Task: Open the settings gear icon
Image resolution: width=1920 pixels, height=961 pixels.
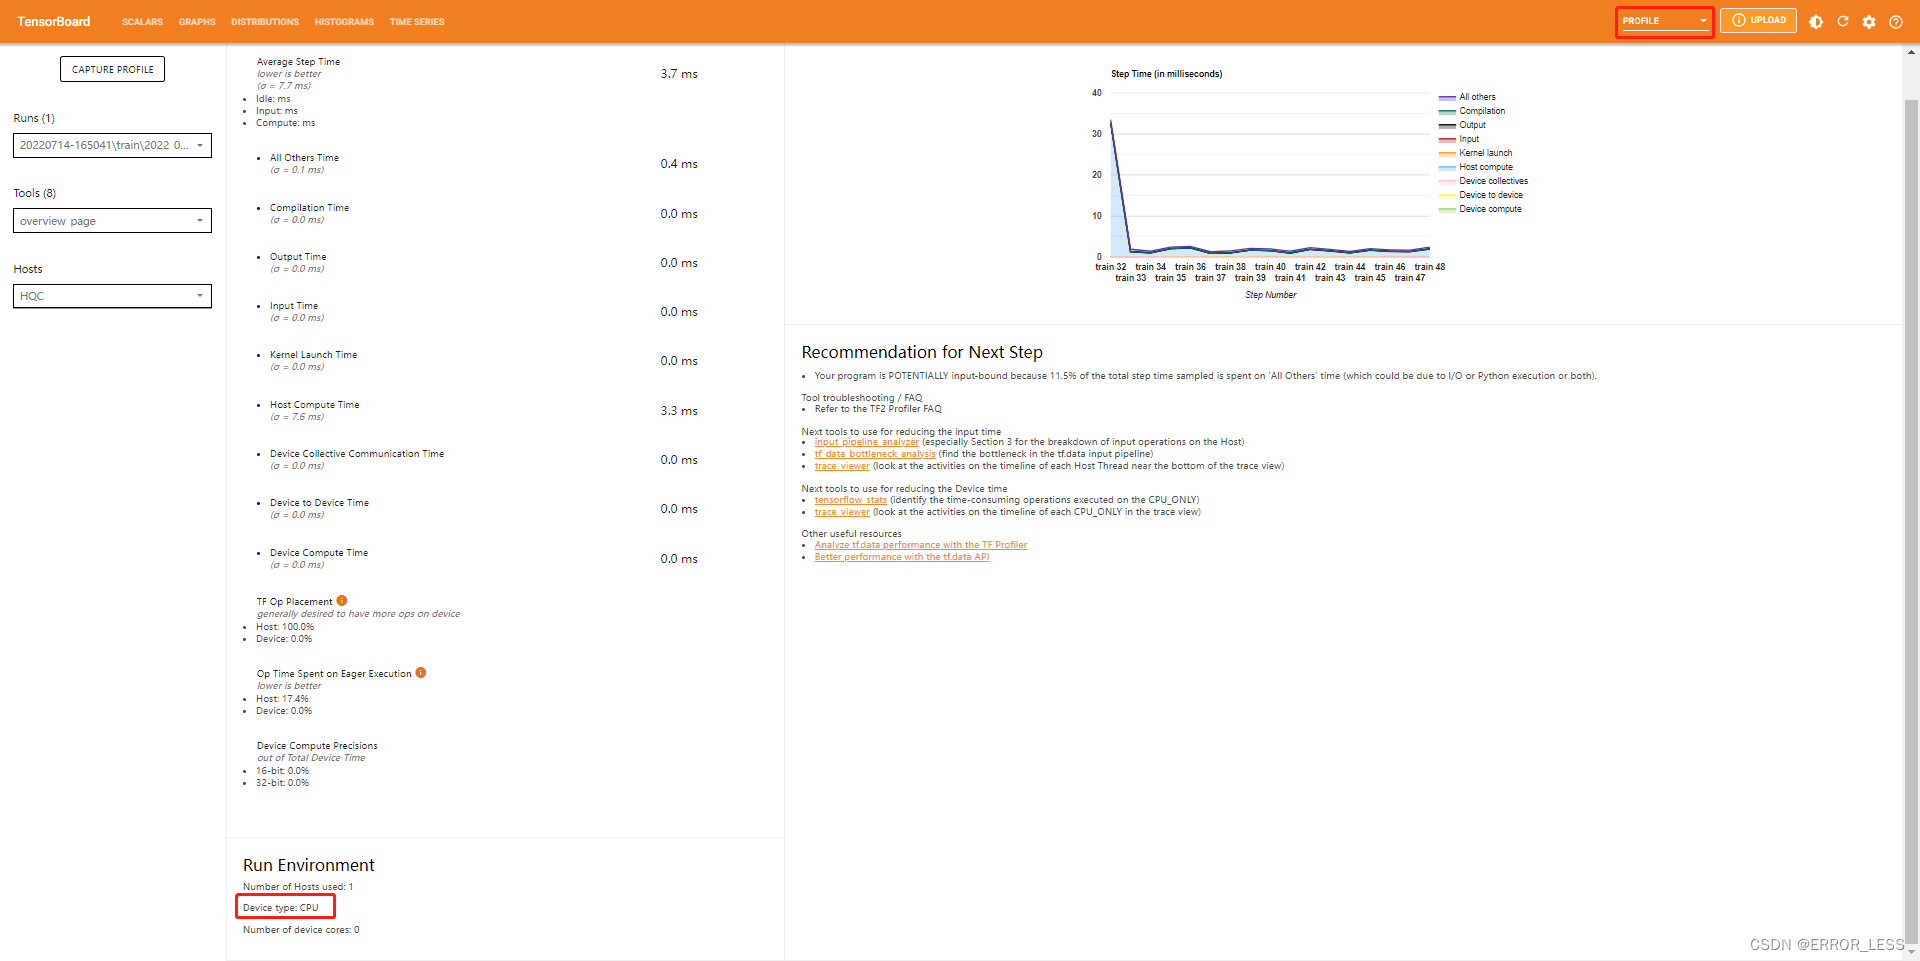Action: [1869, 21]
